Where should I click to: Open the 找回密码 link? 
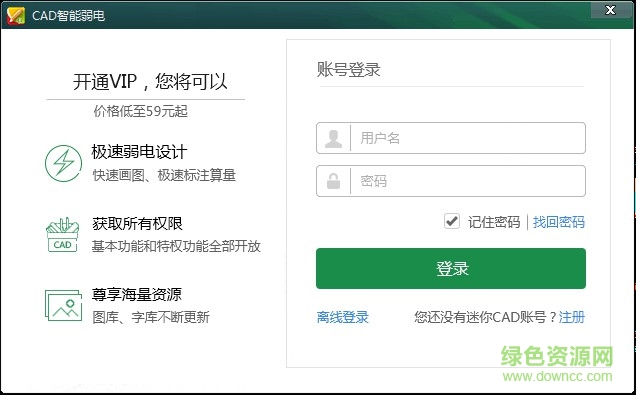pyautogui.click(x=559, y=222)
